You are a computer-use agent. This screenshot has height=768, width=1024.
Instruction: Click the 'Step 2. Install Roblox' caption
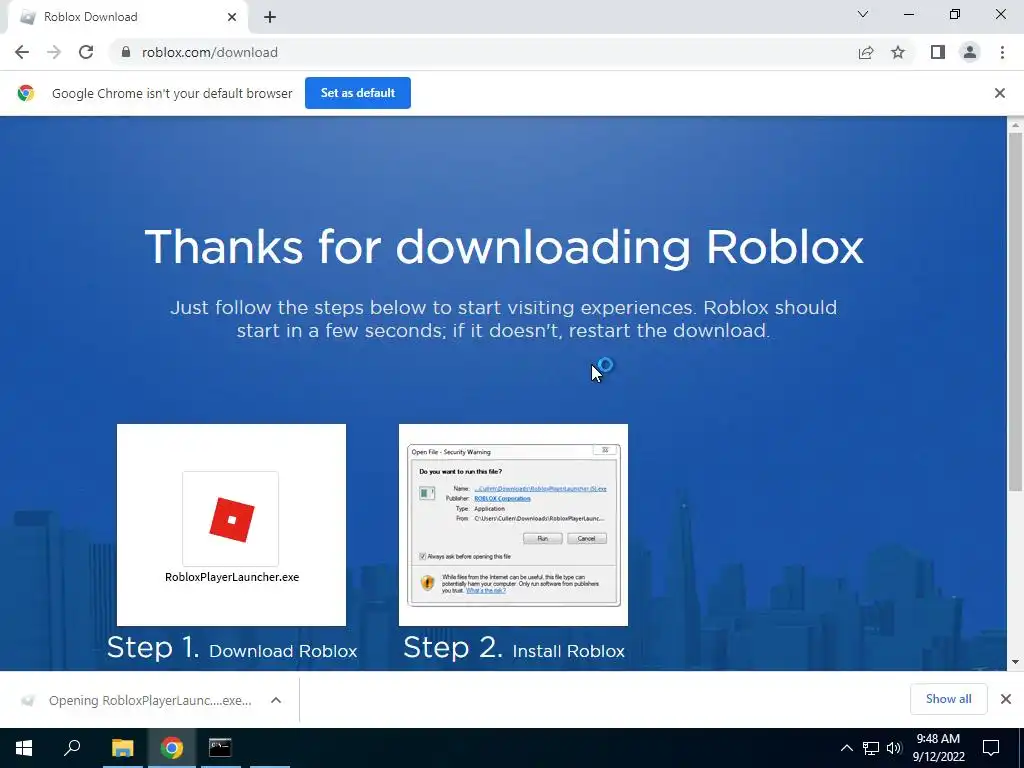(x=513, y=648)
